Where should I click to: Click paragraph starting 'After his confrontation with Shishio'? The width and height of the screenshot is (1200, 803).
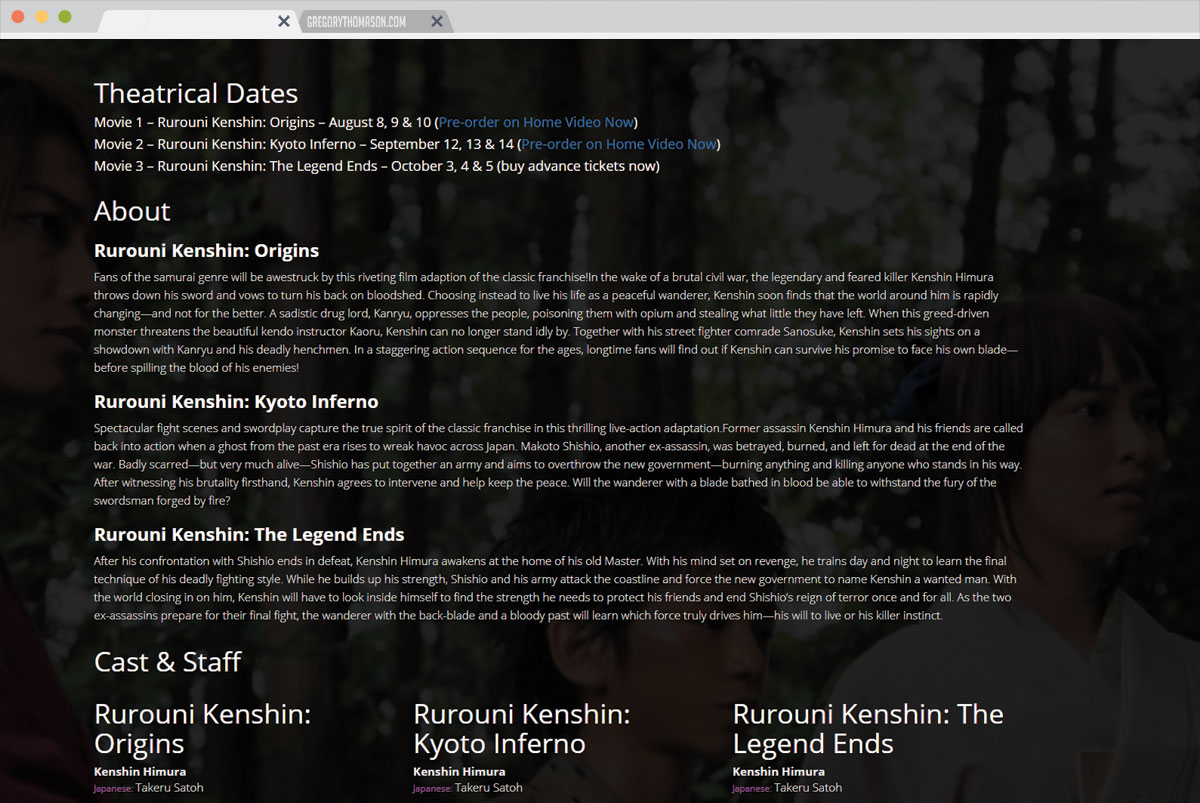[556, 588]
